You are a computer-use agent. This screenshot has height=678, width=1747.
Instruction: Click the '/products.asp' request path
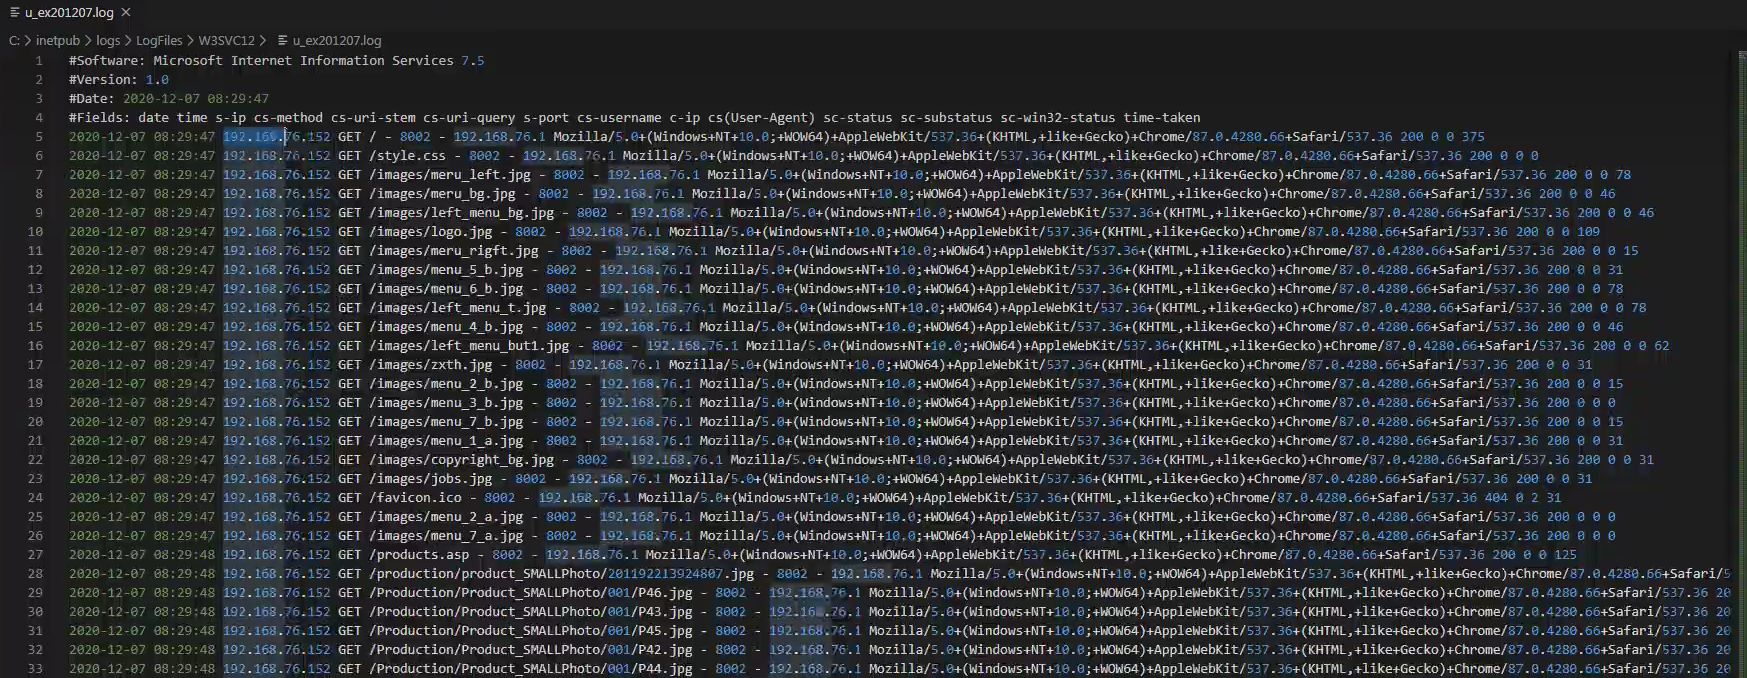click(x=419, y=555)
